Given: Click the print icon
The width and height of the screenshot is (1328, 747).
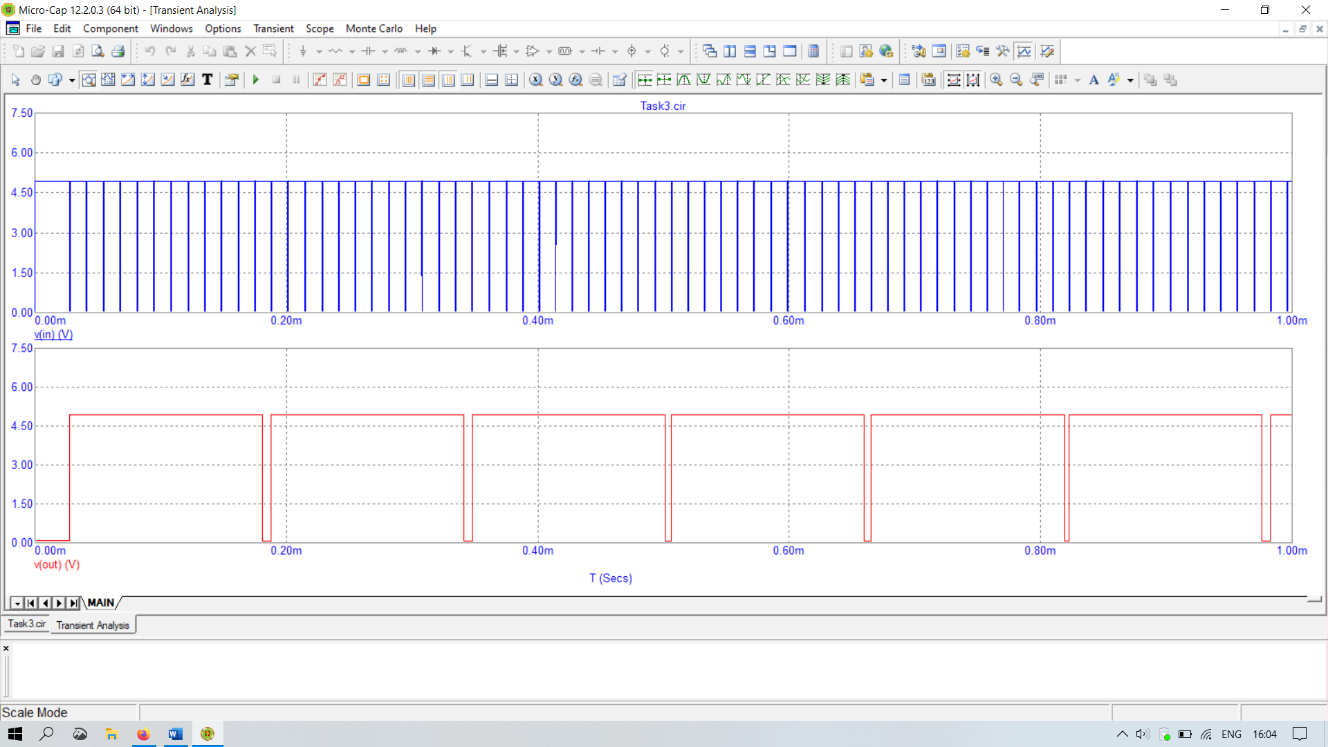Looking at the screenshot, I should (x=118, y=51).
